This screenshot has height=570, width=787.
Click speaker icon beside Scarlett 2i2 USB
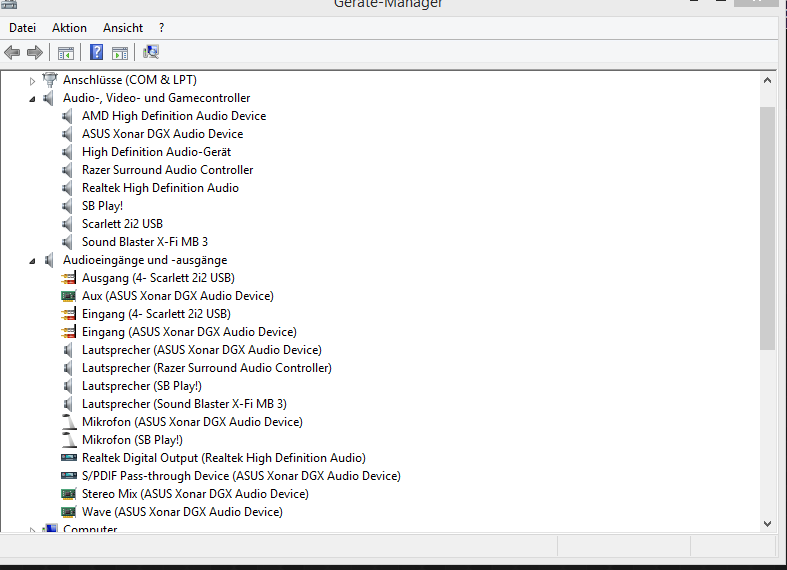click(x=67, y=224)
